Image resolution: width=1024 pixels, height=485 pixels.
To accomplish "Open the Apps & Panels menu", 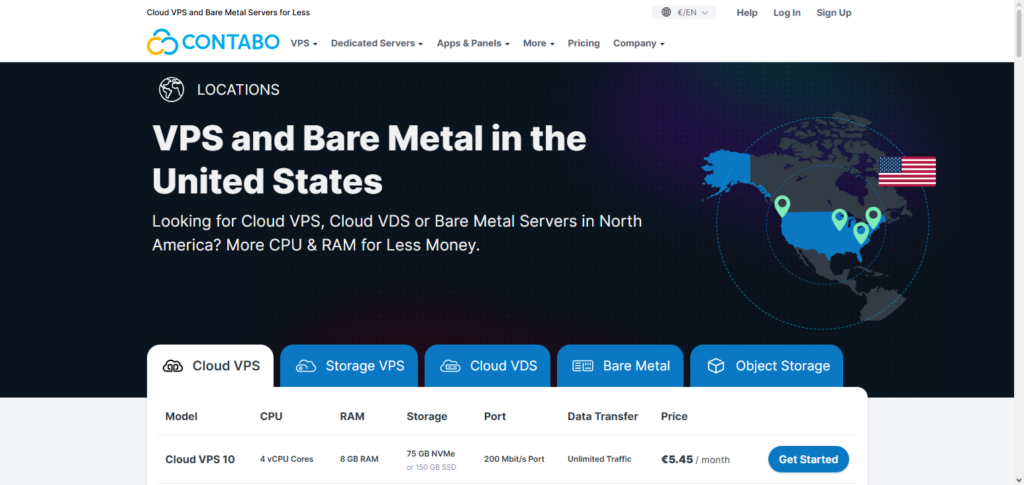I will coord(473,44).
